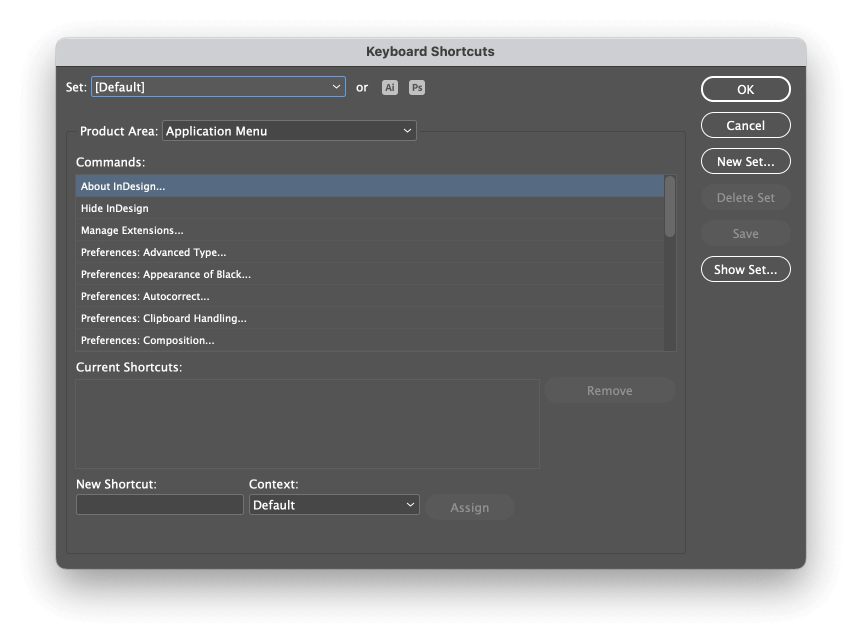
Task: Open the Context dropdown set to Default
Action: click(x=334, y=505)
